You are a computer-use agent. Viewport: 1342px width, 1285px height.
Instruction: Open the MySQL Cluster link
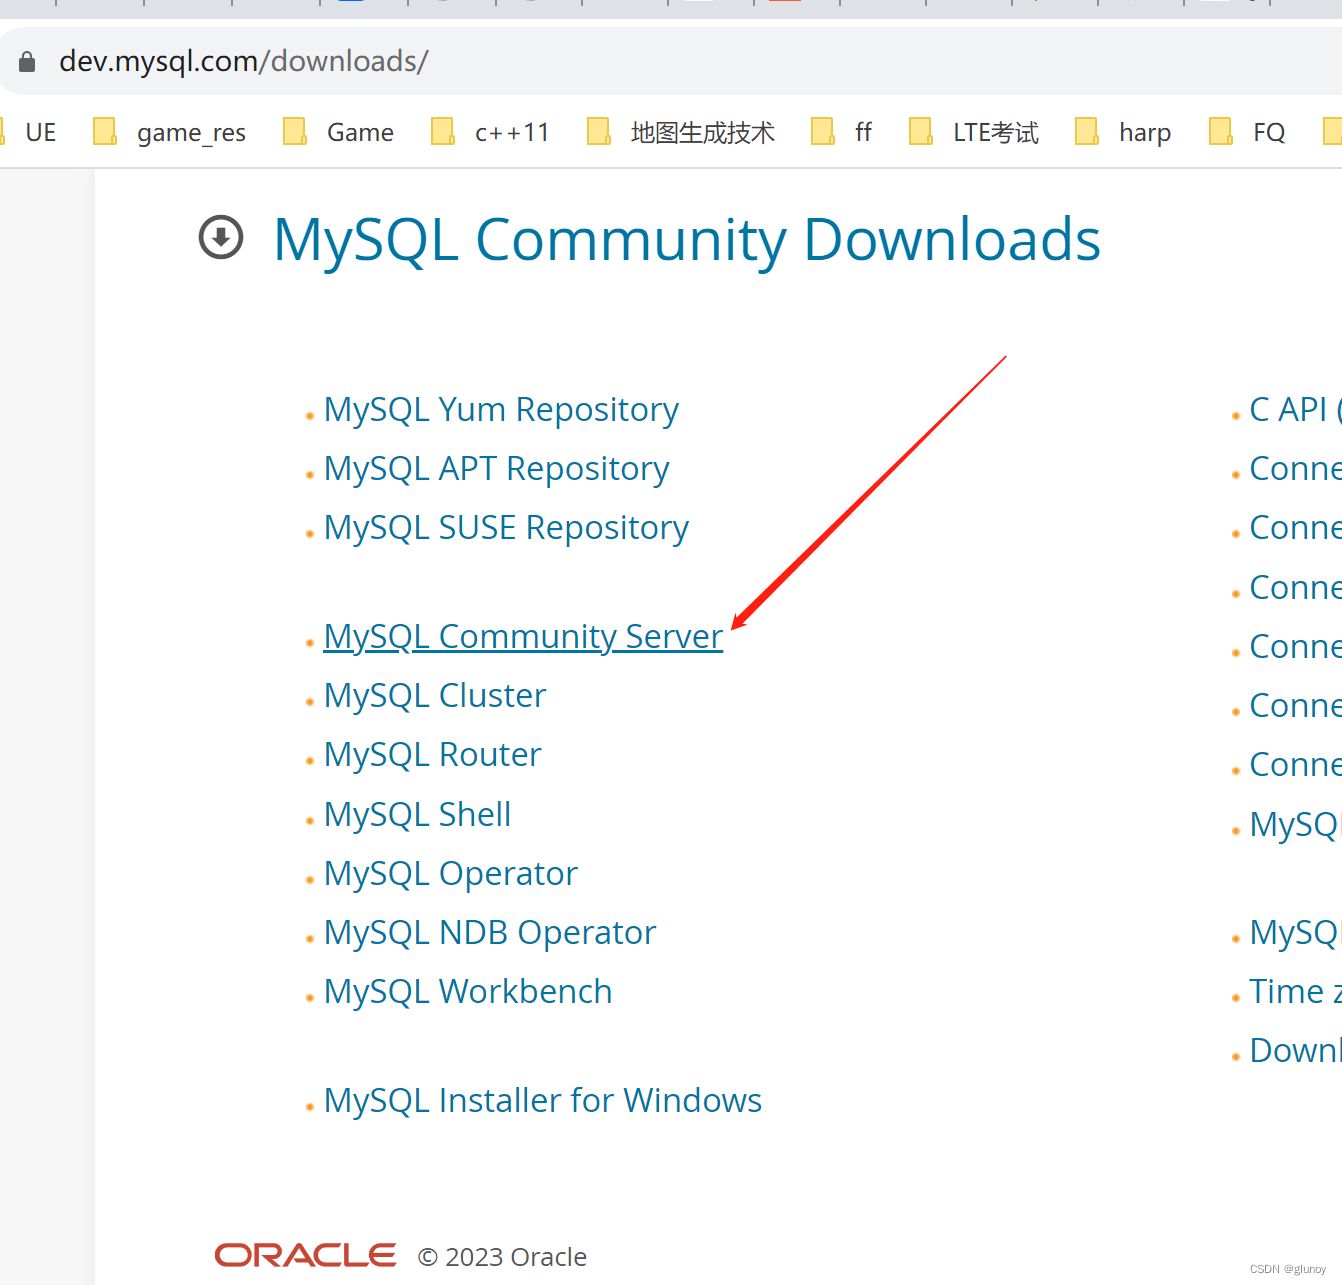click(434, 695)
